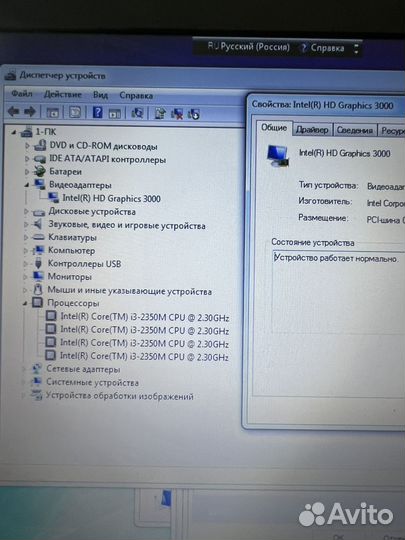Viewport: 405px width, 540px height.
Task: Click Звуковые, видео и игровые устройства label
Action: pyautogui.click(x=127, y=225)
